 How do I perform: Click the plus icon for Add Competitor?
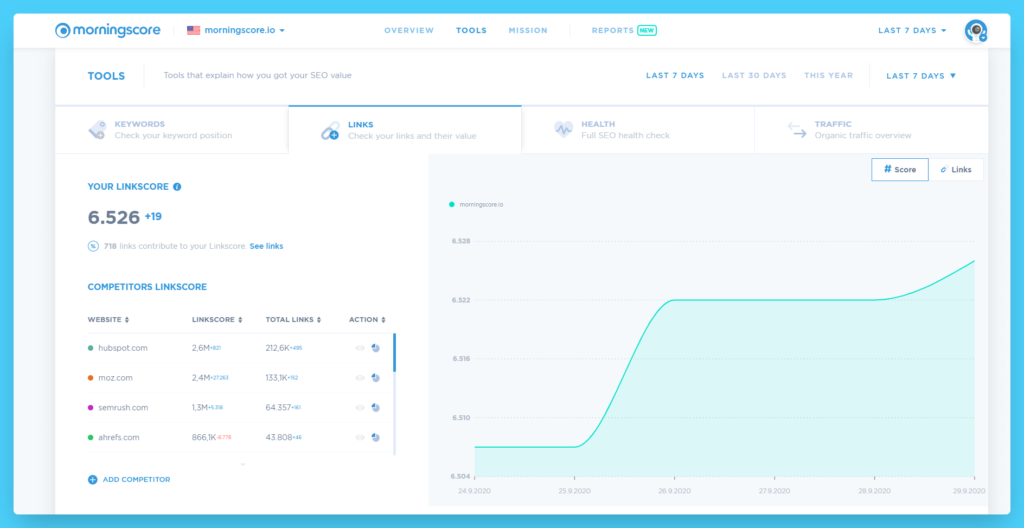pyautogui.click(x=93, y=480)
